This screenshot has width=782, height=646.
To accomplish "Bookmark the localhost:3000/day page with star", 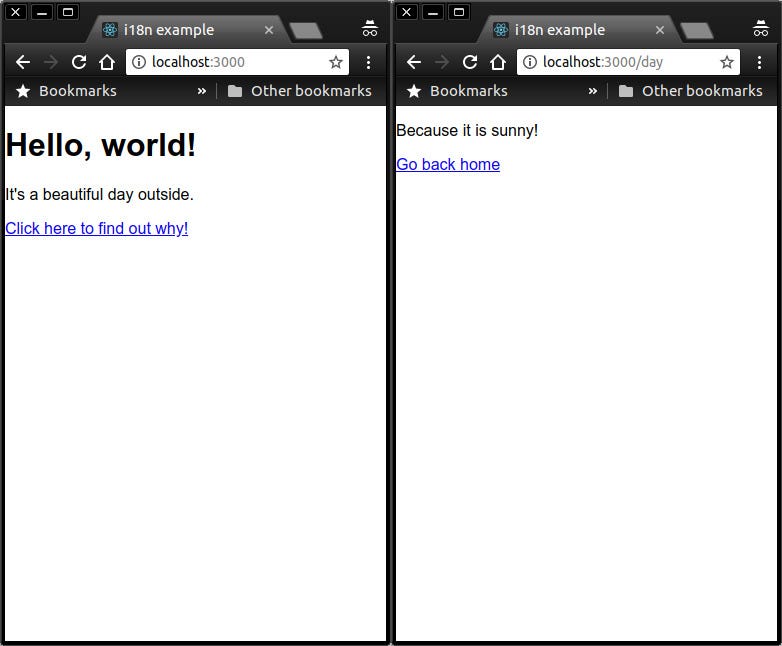I will [x=727, y=62].
